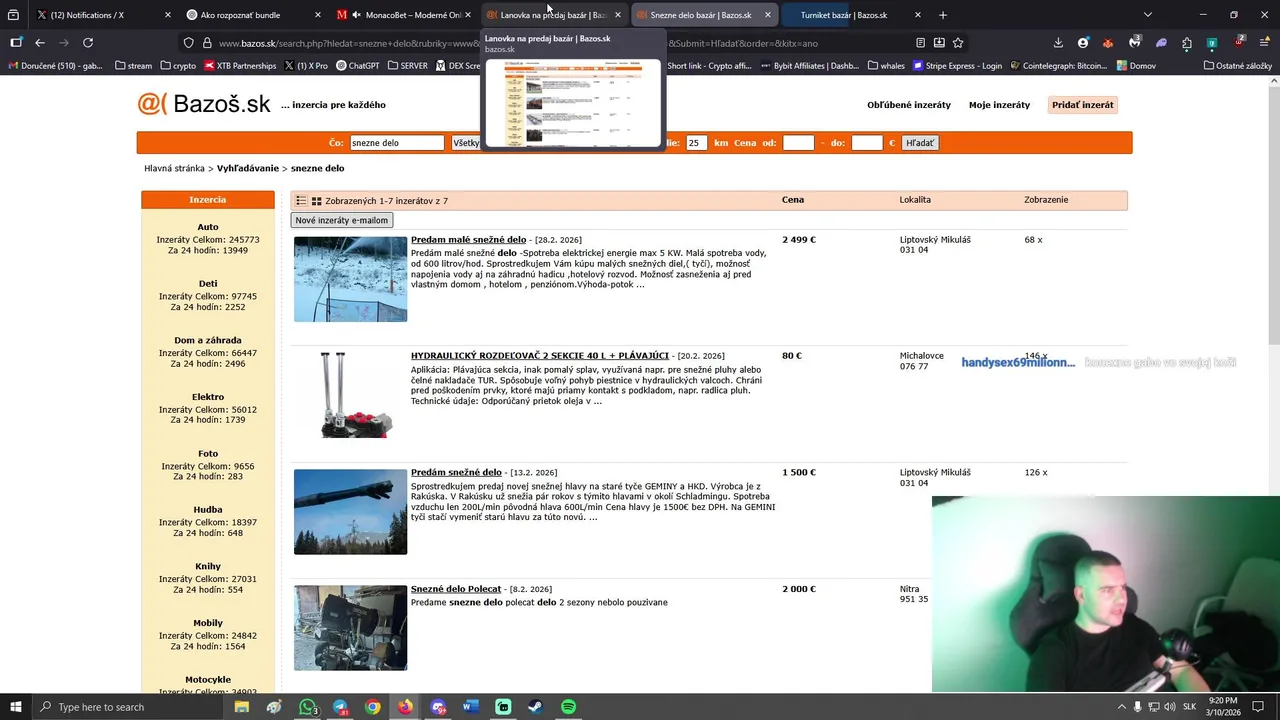
Task: Open Hydraulický rozdeľovač 2 sekcie listing
Action: pos(540,356)
